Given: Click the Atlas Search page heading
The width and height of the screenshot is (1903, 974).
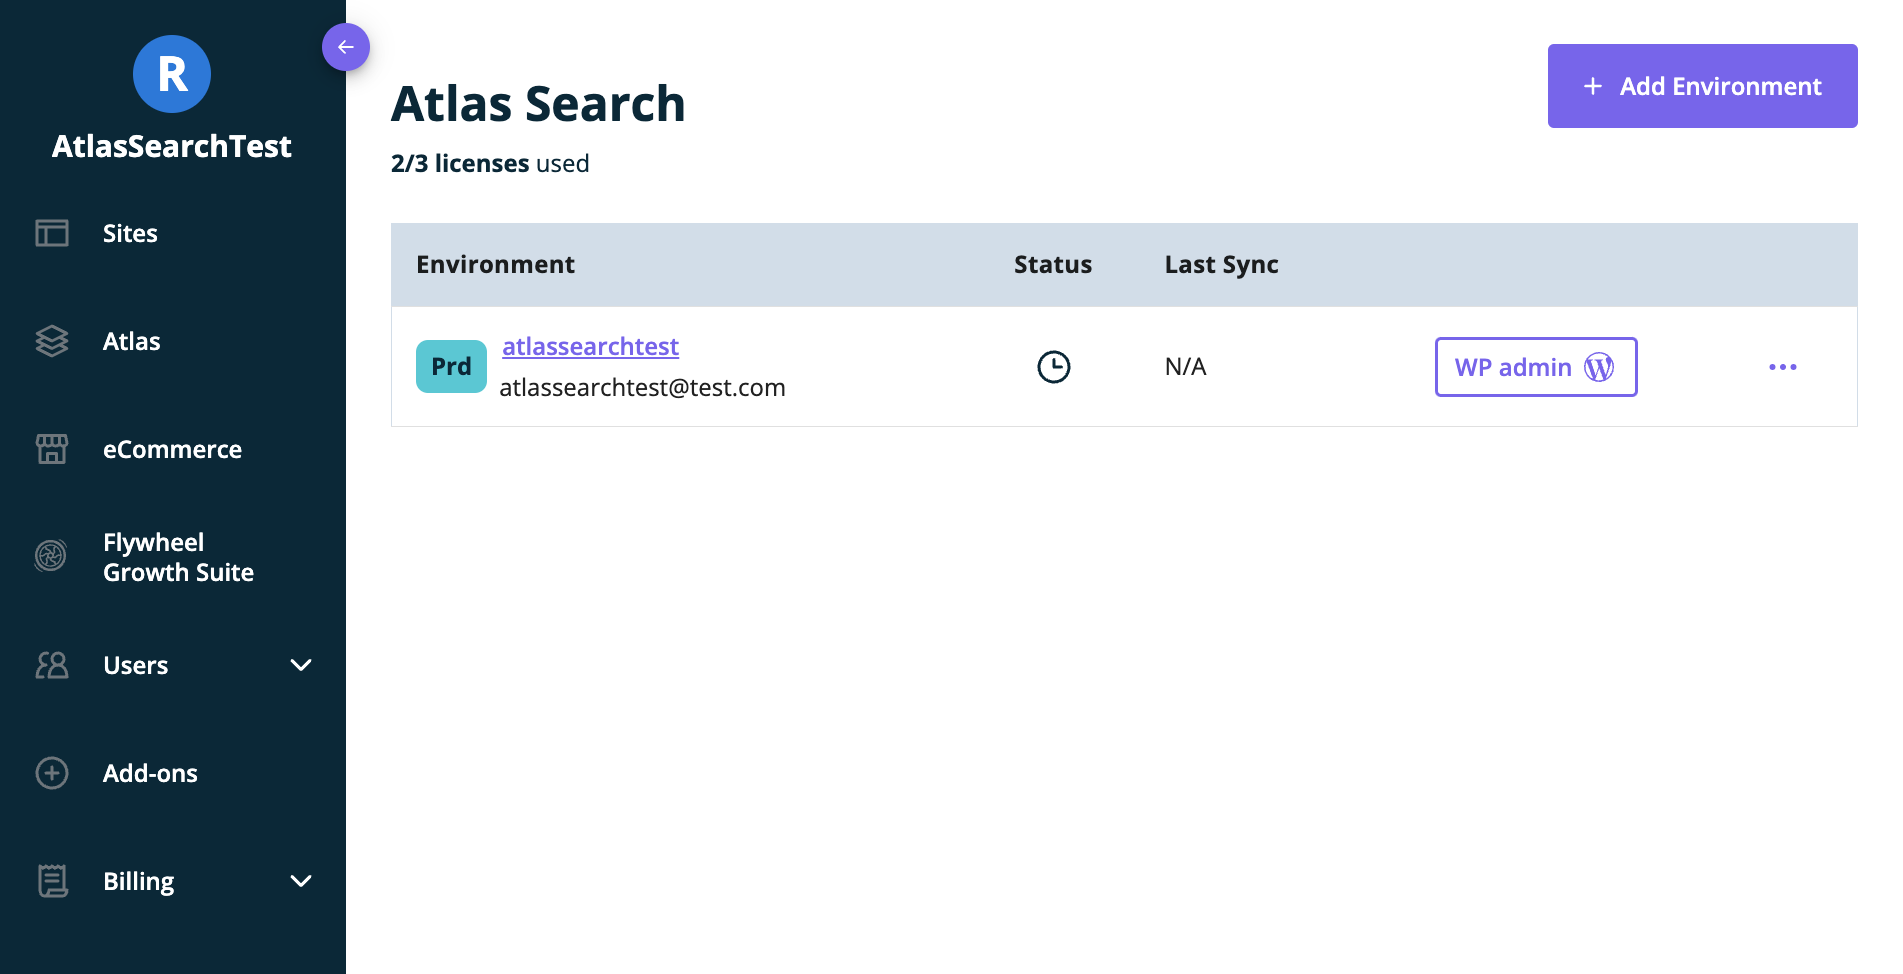Looking at the screenshot, I should click(x=538, y=104).
